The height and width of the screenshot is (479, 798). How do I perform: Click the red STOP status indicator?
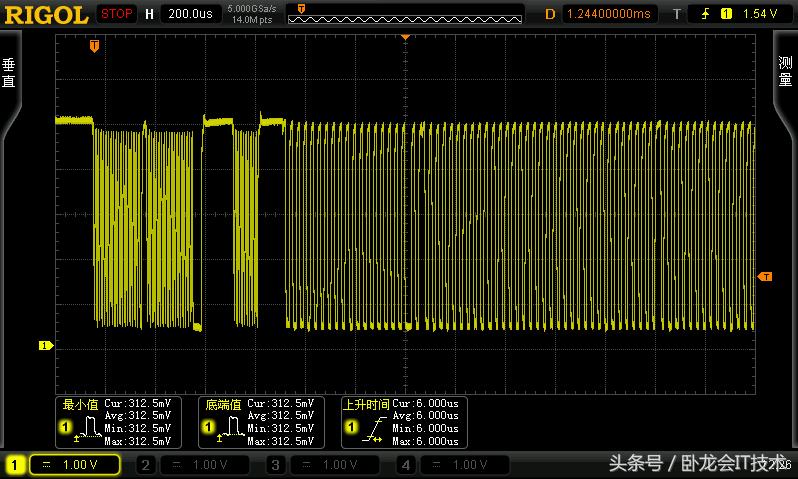click(x=117, y=14)
